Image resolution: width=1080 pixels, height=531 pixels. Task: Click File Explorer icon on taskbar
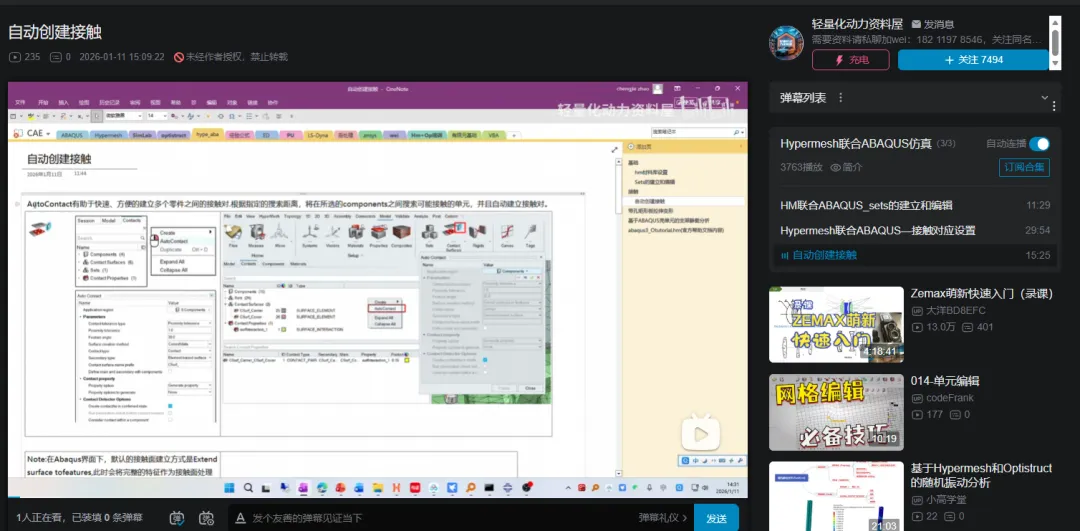[377, 488]
